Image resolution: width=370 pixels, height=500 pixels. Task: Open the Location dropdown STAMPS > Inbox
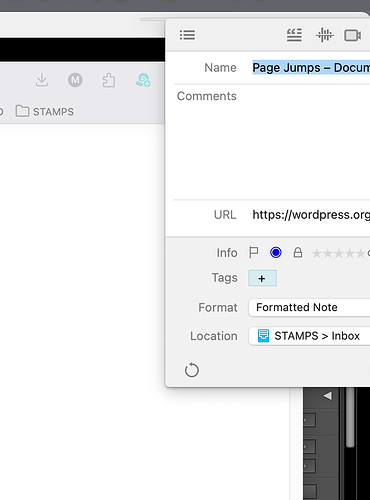point(309,336)
